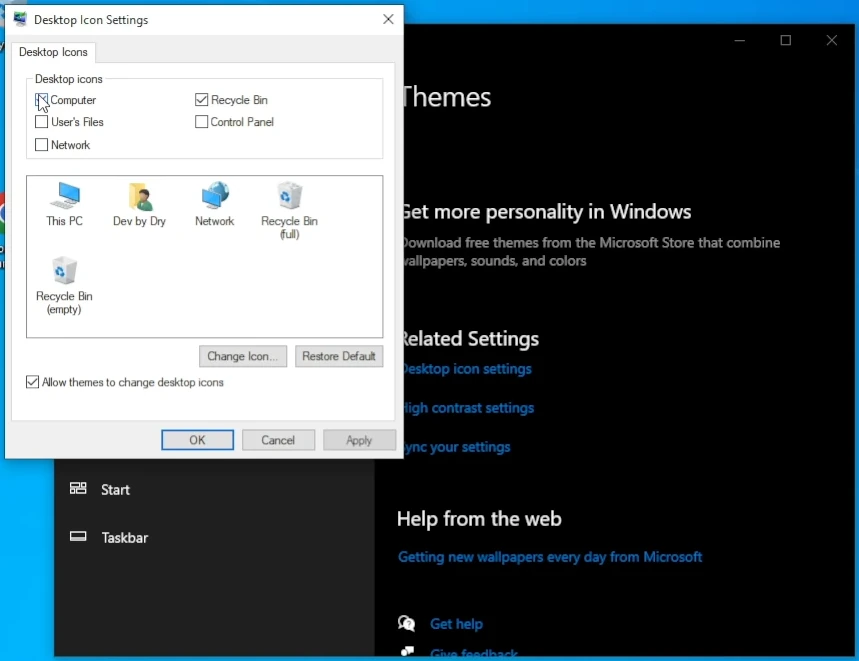Click the Apply button
This screenshot has height=661, width=859.
point(359,440)
